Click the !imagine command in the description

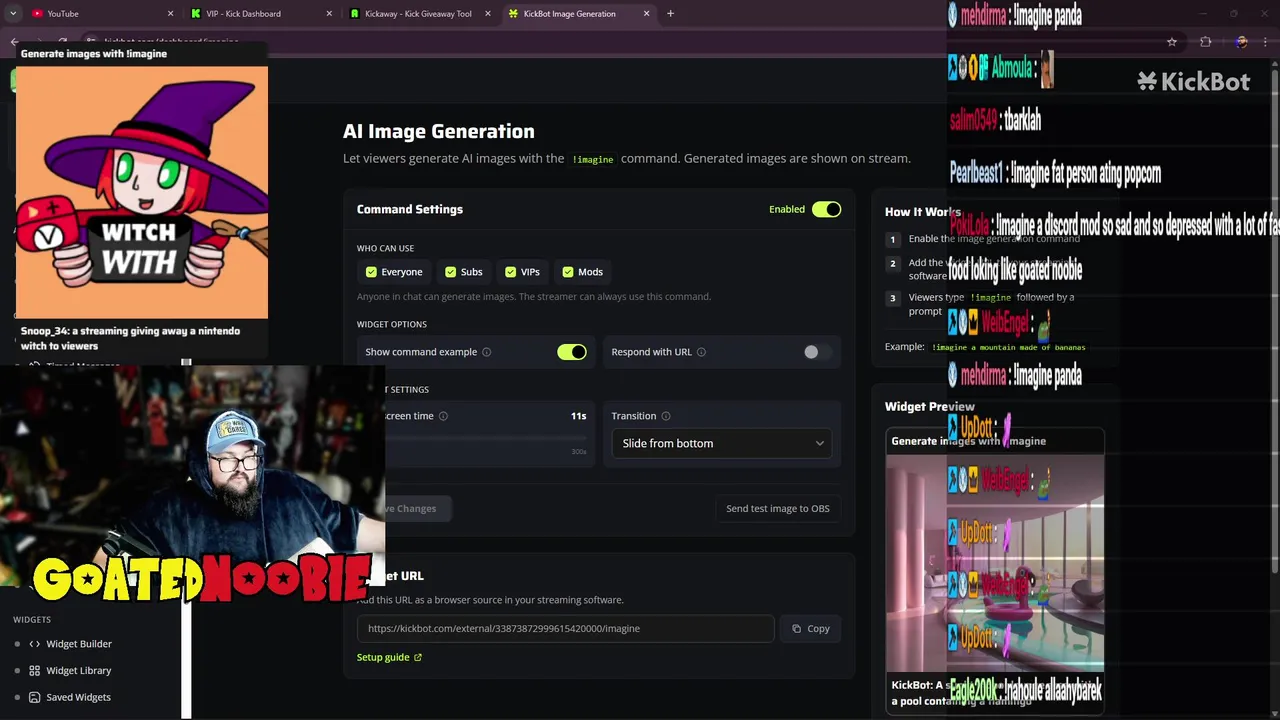(x=593, y=159)
